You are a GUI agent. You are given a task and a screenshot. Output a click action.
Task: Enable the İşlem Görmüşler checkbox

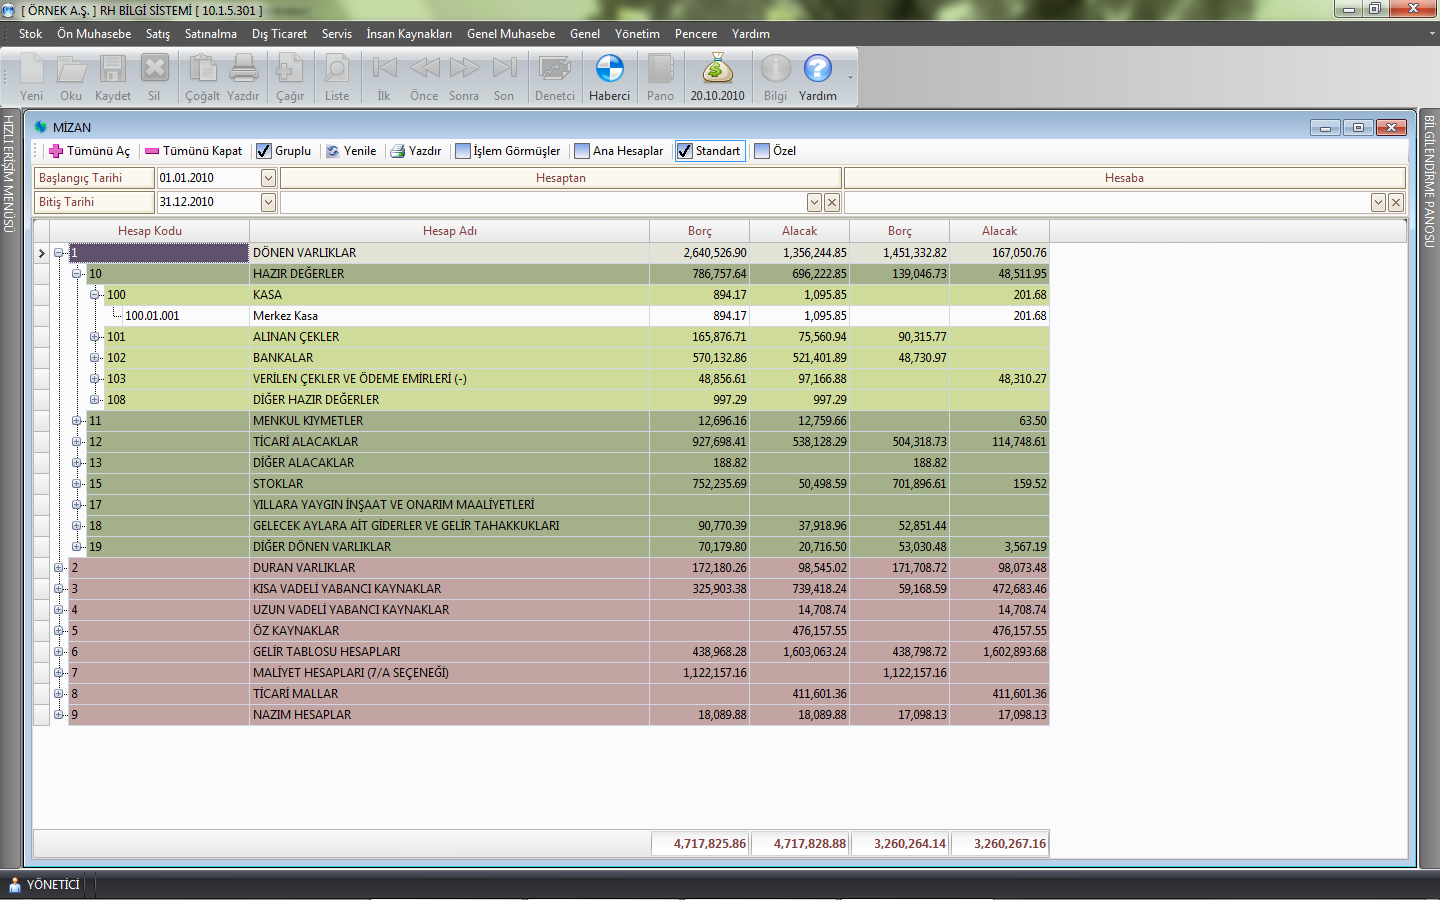[463, 151]
